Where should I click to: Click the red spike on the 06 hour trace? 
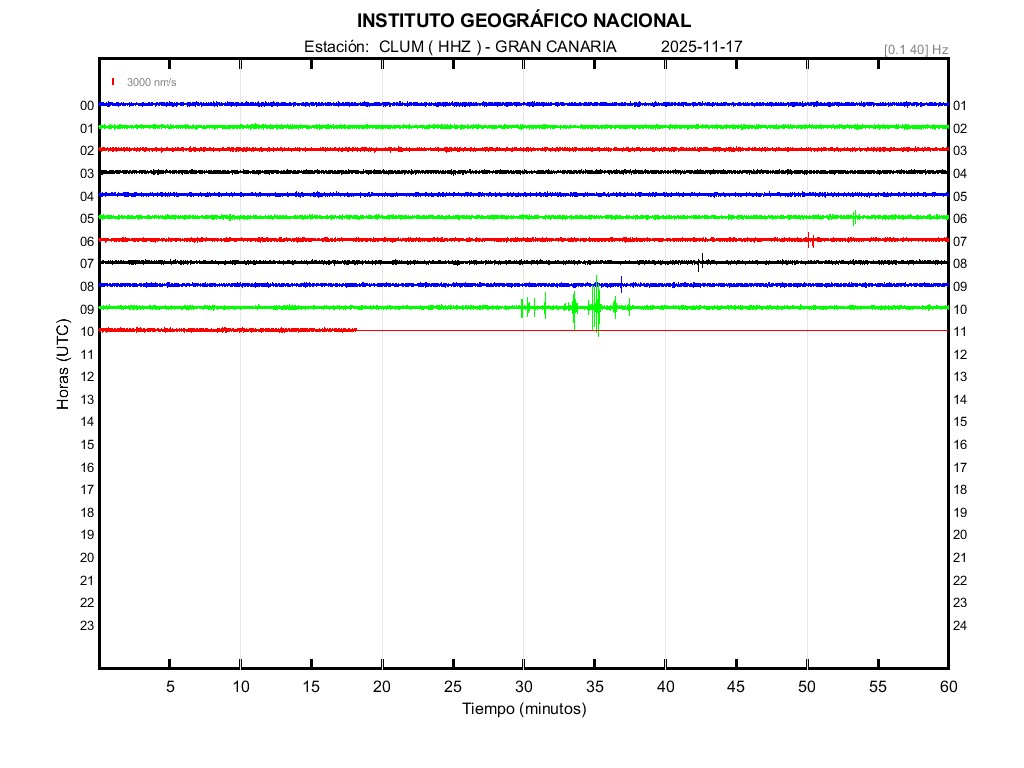click(x=809, y=240)
